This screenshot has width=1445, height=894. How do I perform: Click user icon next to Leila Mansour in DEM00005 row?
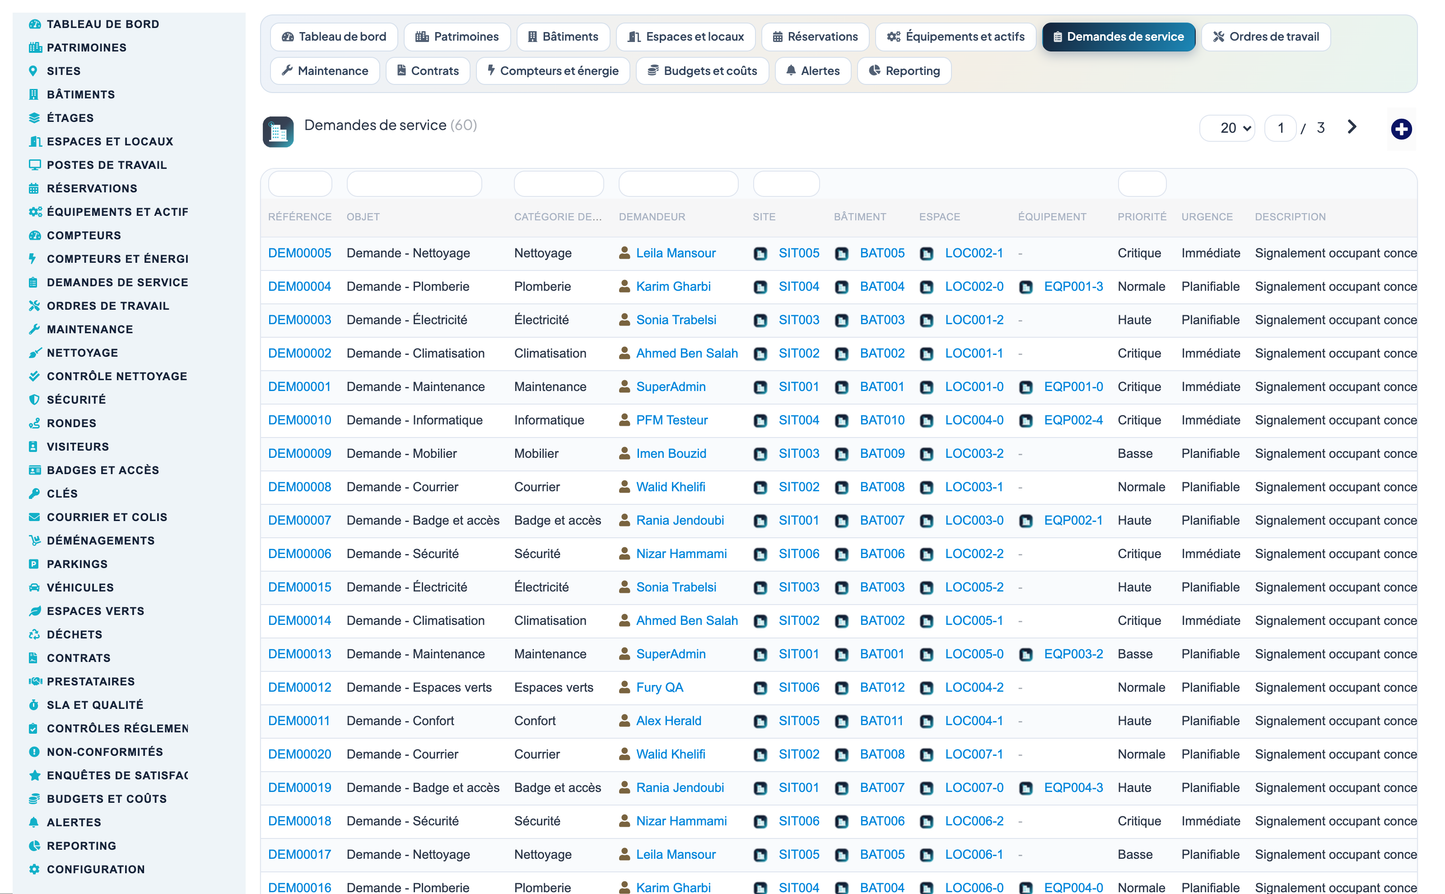(x=625, y=253)
